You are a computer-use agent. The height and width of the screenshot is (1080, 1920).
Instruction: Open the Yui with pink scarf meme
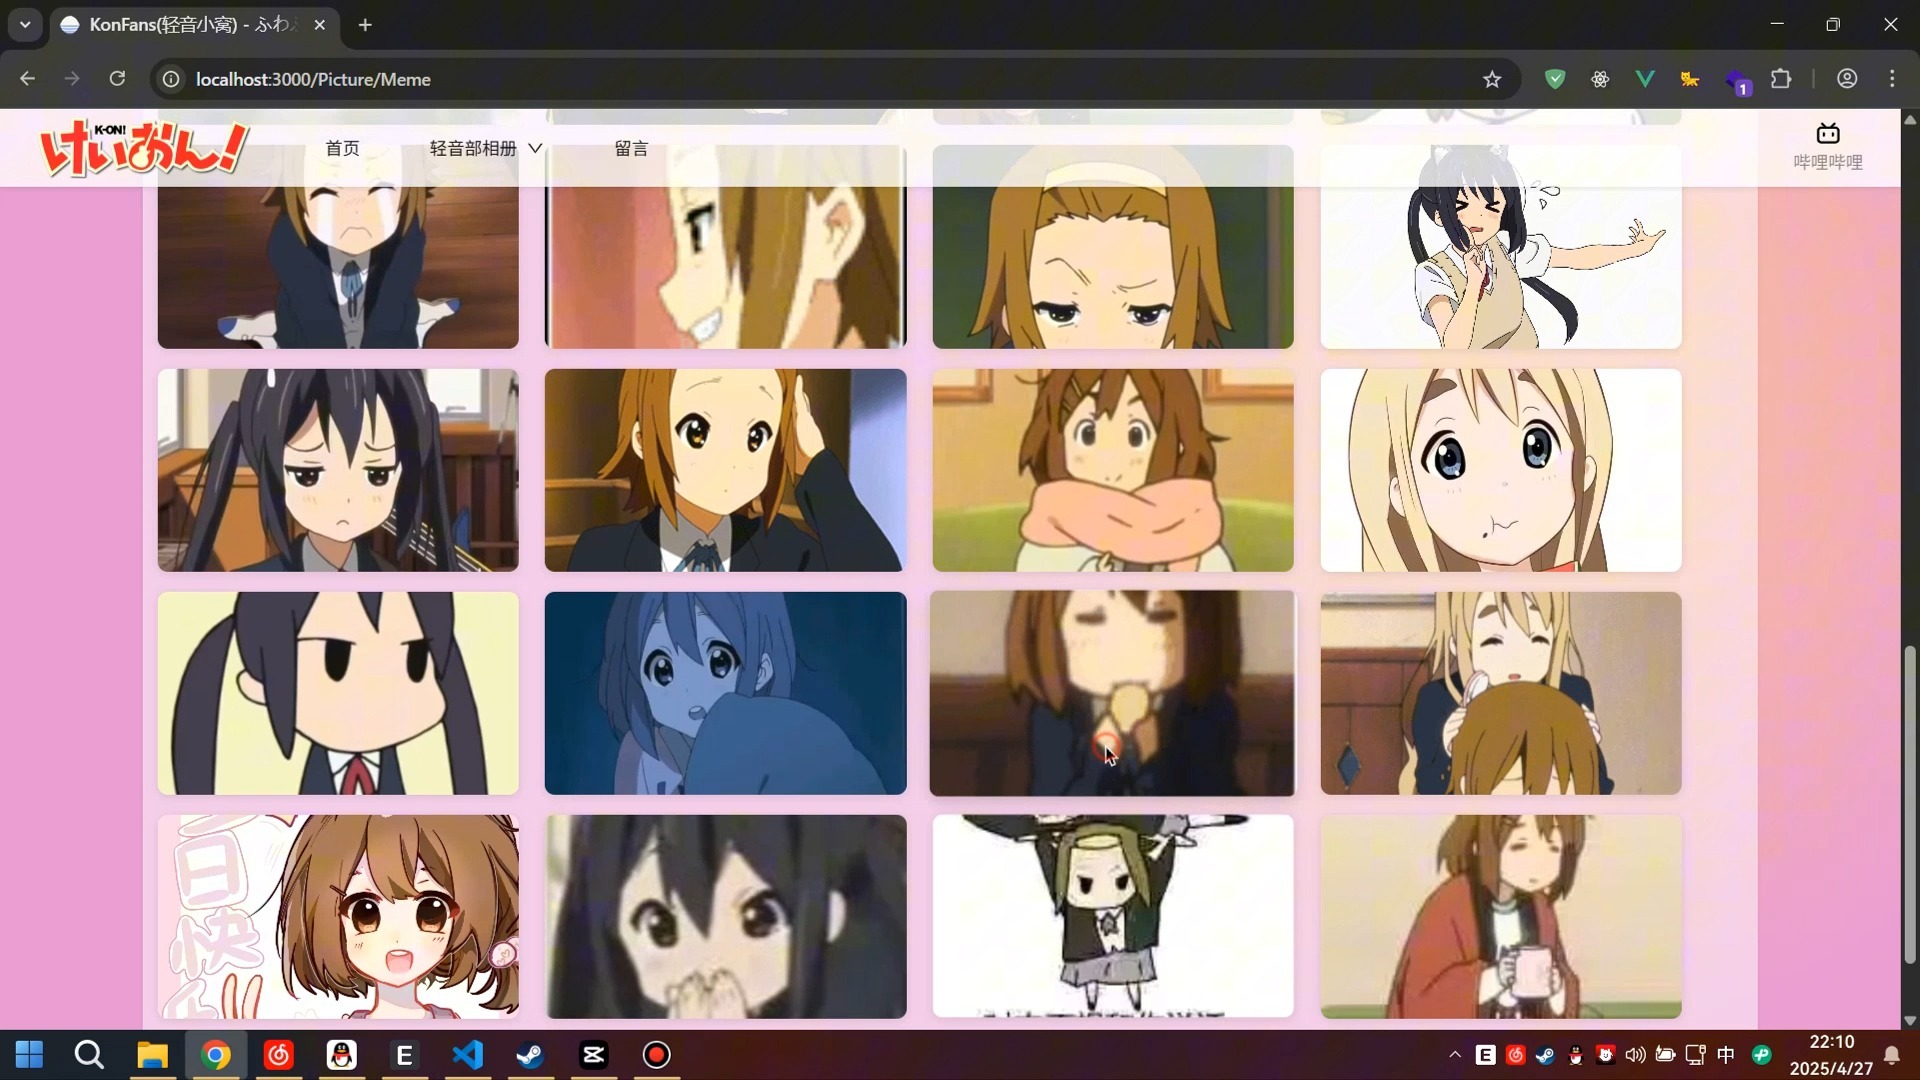click(x=1113, y=470)
